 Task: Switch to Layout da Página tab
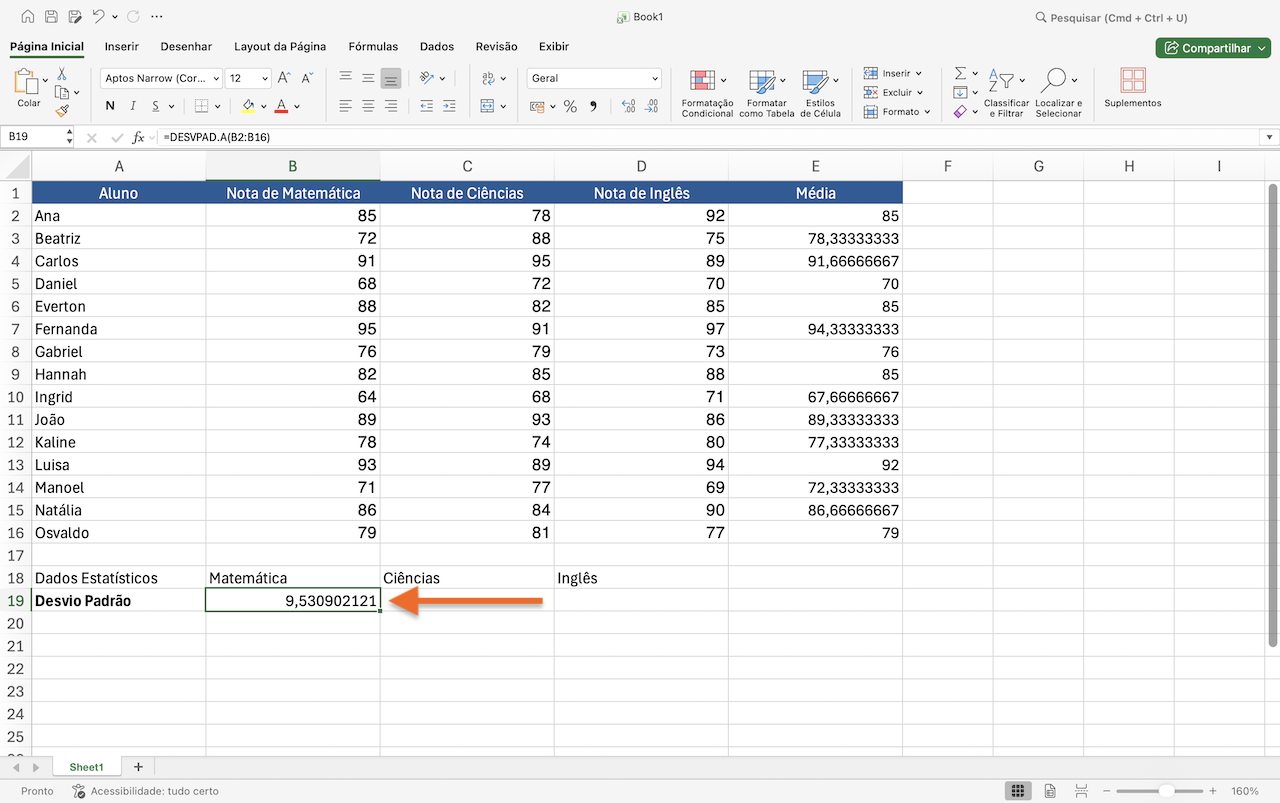[x=280, y=46]
